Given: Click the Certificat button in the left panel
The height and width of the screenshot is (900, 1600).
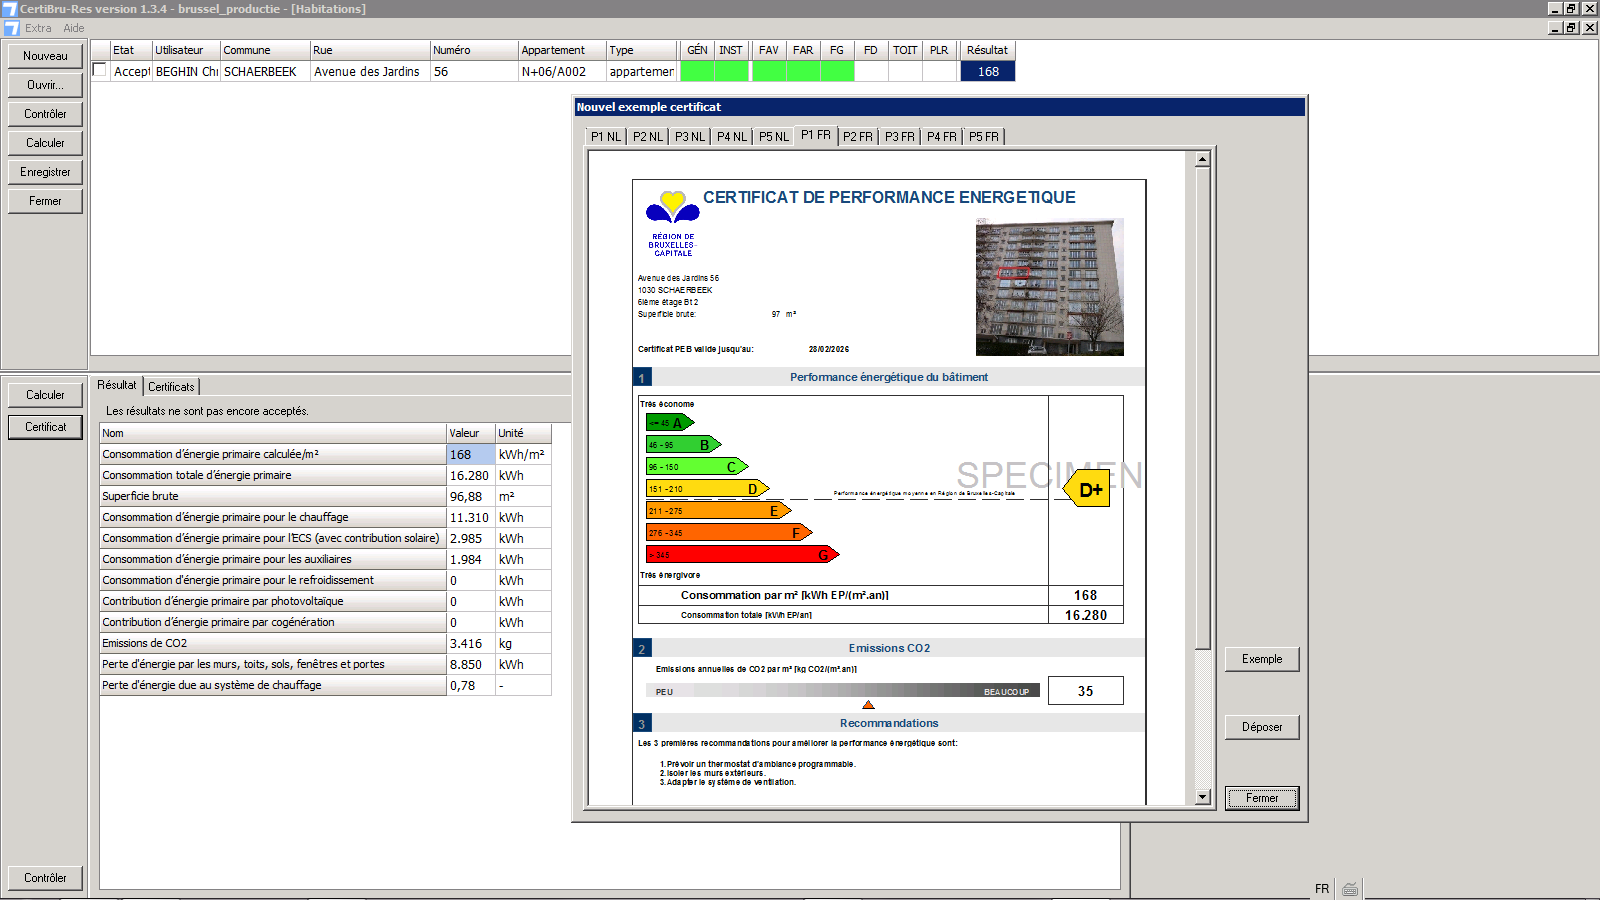Looking at the screenshot, I should coord(45,427).
